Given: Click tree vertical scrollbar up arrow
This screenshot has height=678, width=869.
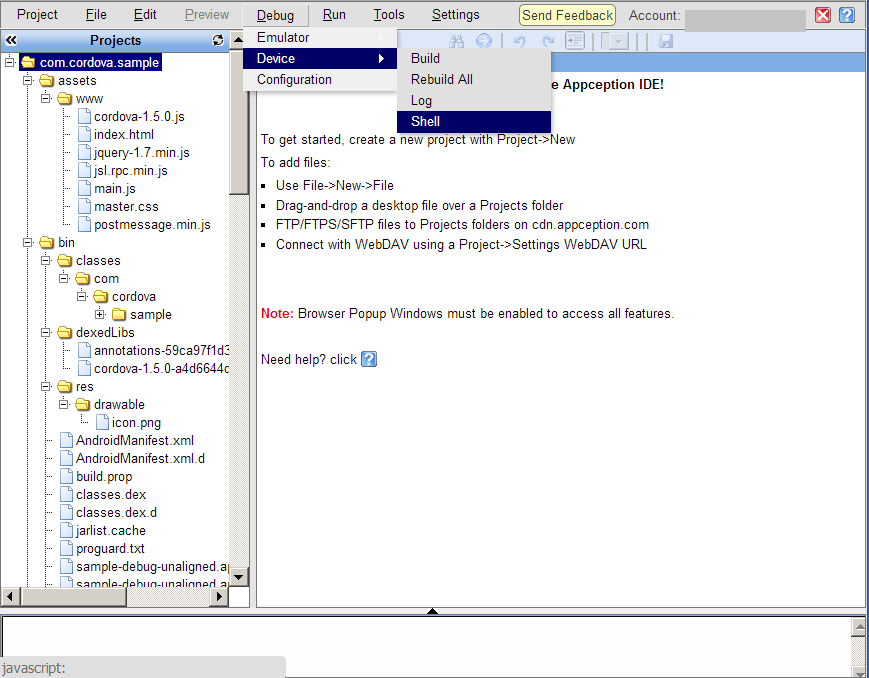Looking at the screenshot, I should pyautogui.click(x=238, y=40).
